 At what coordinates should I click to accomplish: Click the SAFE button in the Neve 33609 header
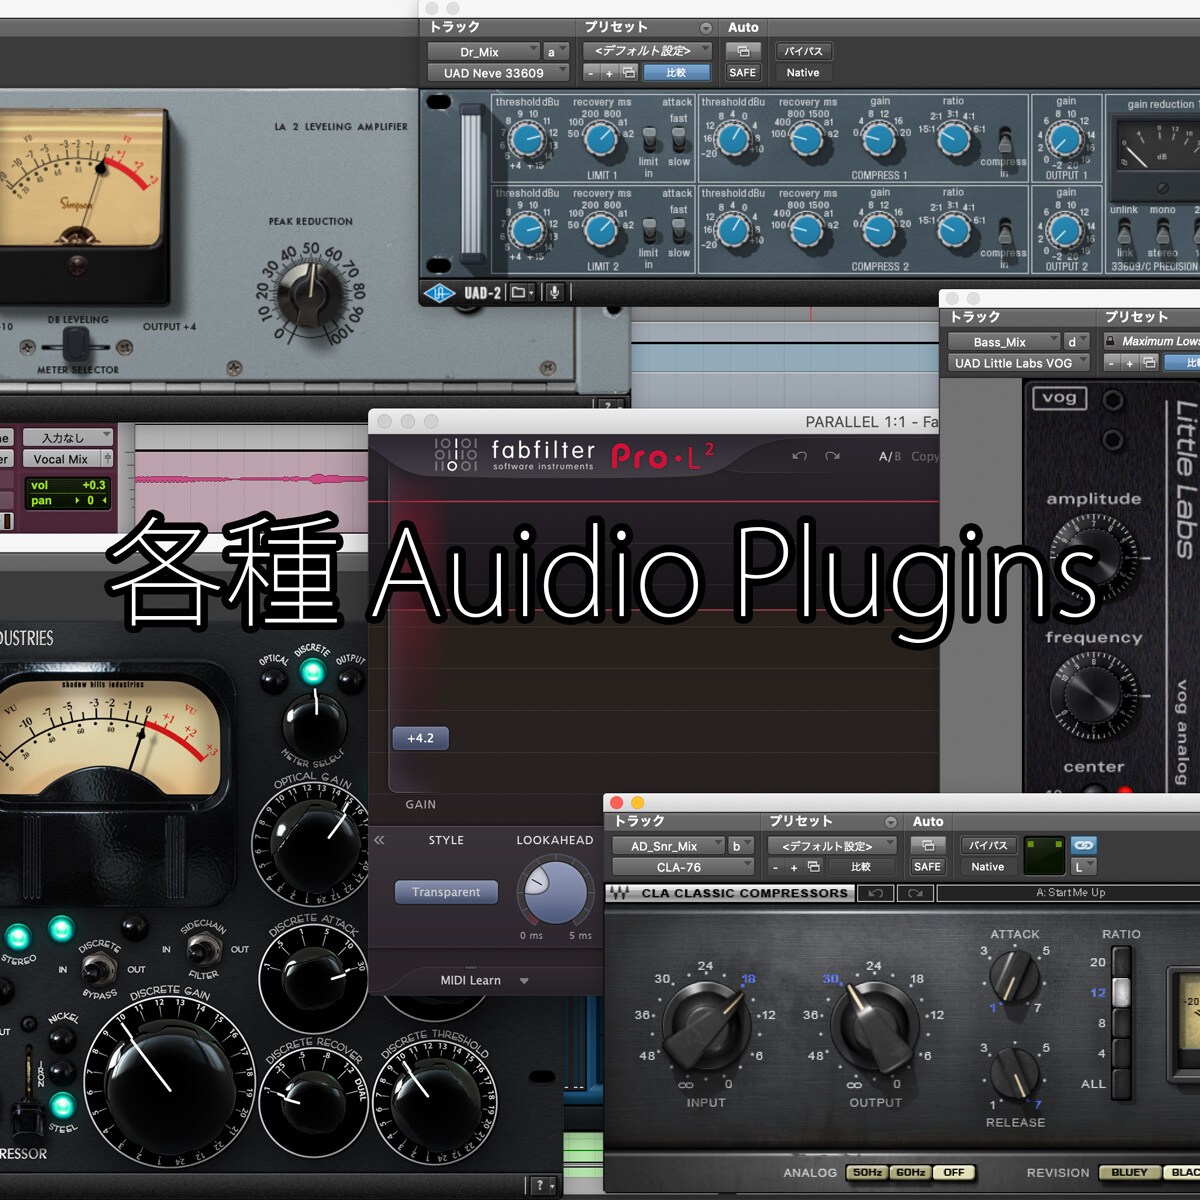743,73
